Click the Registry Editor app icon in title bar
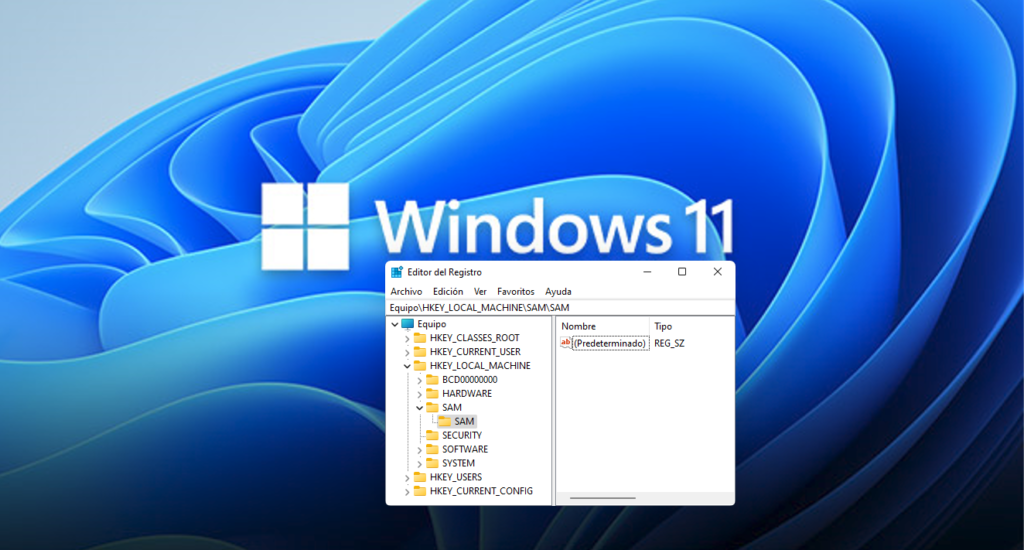This screenshot has width=1024, height=550. click(x=396, y=272)
